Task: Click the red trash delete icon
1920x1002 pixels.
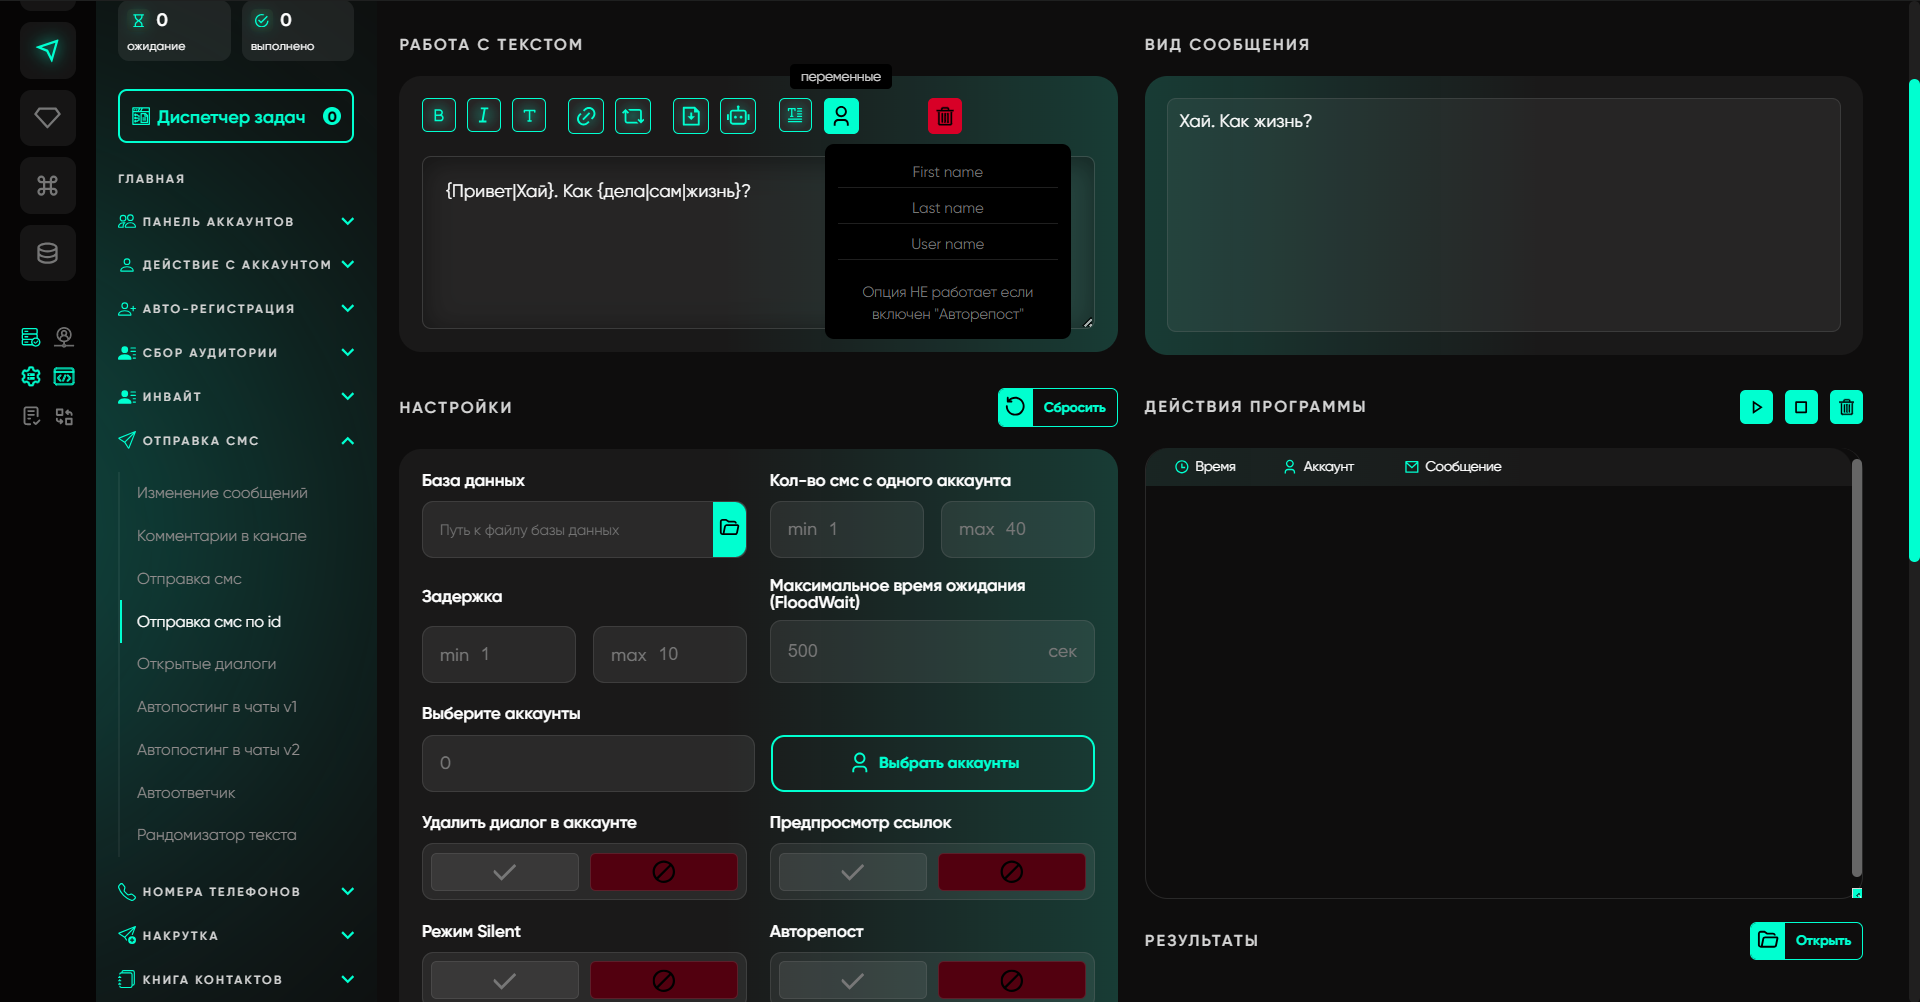Action: coord(944,117)
